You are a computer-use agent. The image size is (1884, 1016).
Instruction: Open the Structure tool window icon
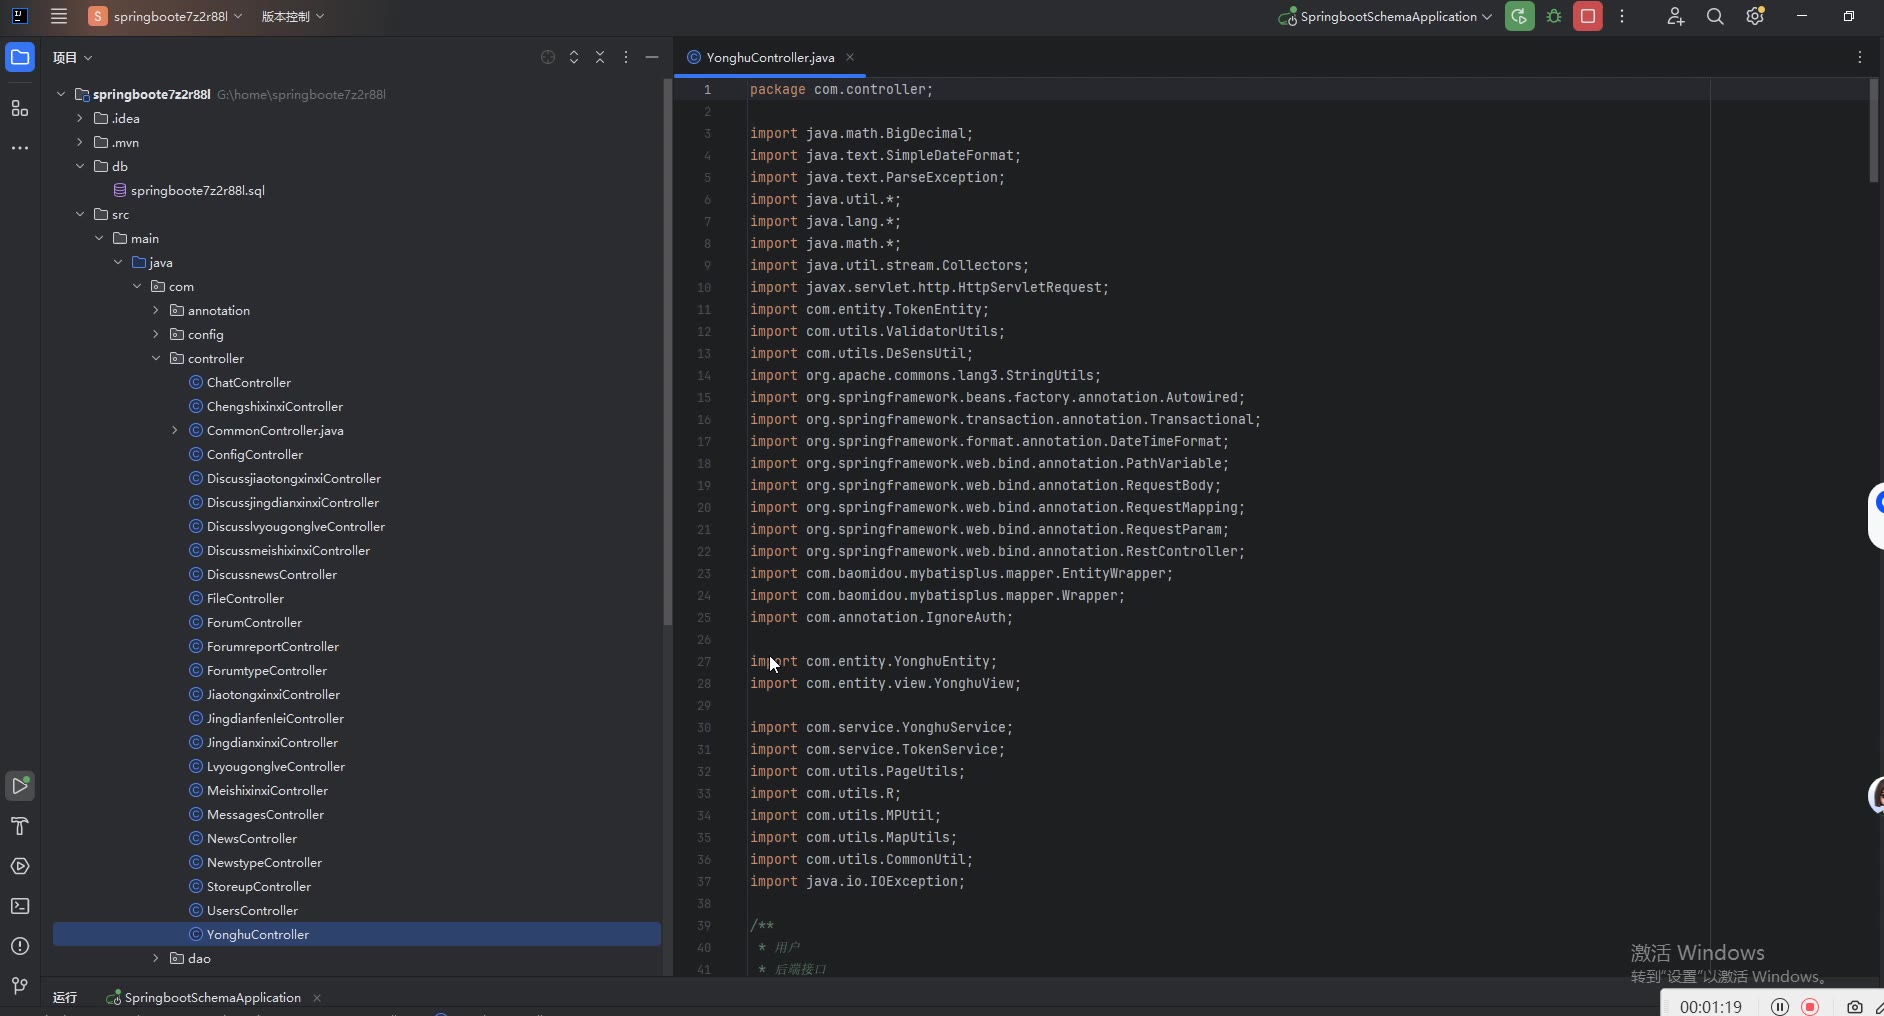click(20, 108)
